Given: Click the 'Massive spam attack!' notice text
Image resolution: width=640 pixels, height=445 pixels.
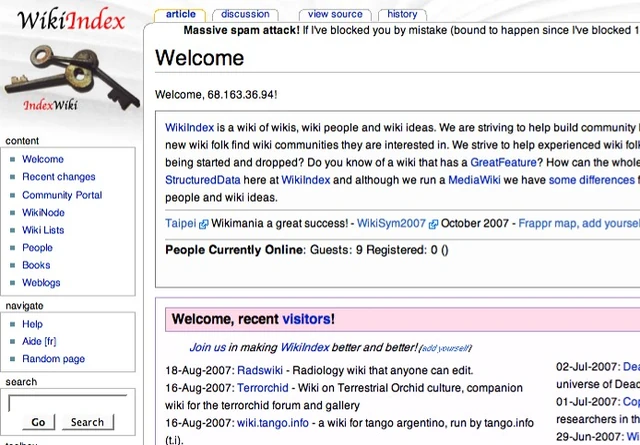Looking at the screenshot, I should 241,30.
